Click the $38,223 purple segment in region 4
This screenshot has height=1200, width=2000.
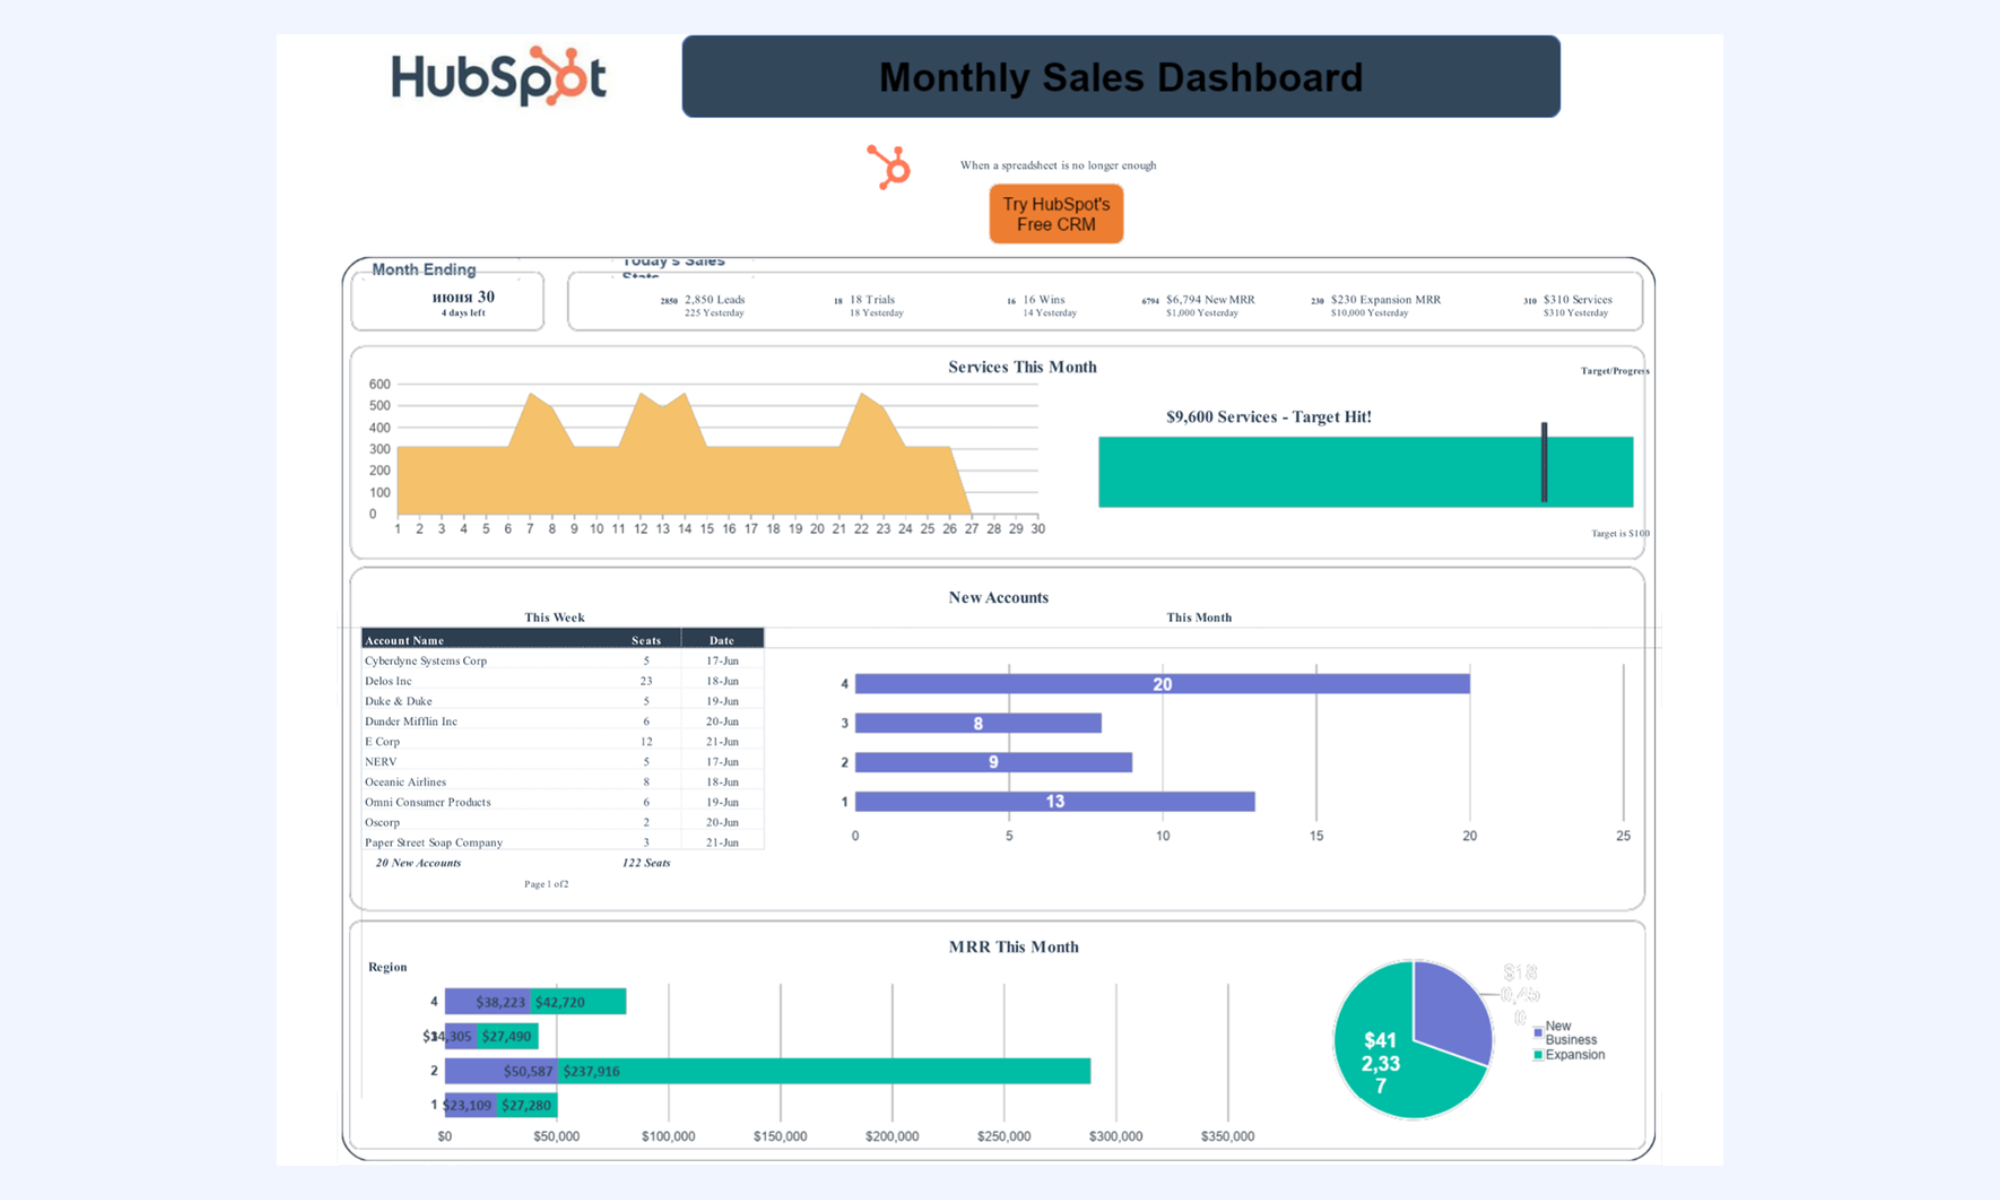point(488,1001)
